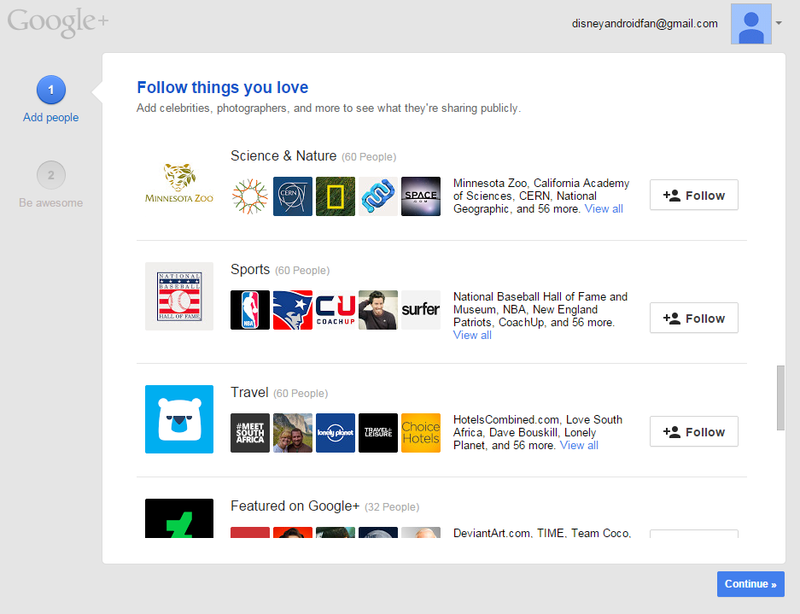Go to step 2 Be awesome
The height and width of the screenshot is (614, 800).
click(51, 185)
